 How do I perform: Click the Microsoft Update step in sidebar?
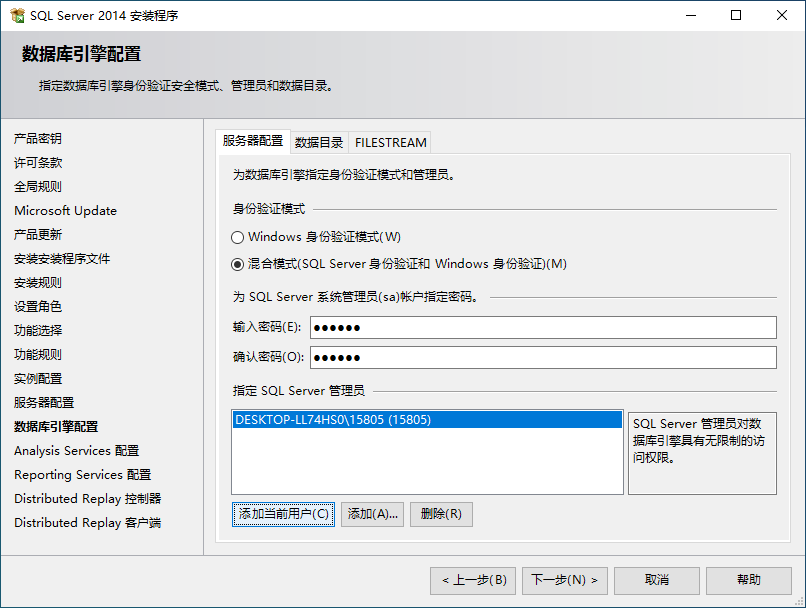pos(65,211)
